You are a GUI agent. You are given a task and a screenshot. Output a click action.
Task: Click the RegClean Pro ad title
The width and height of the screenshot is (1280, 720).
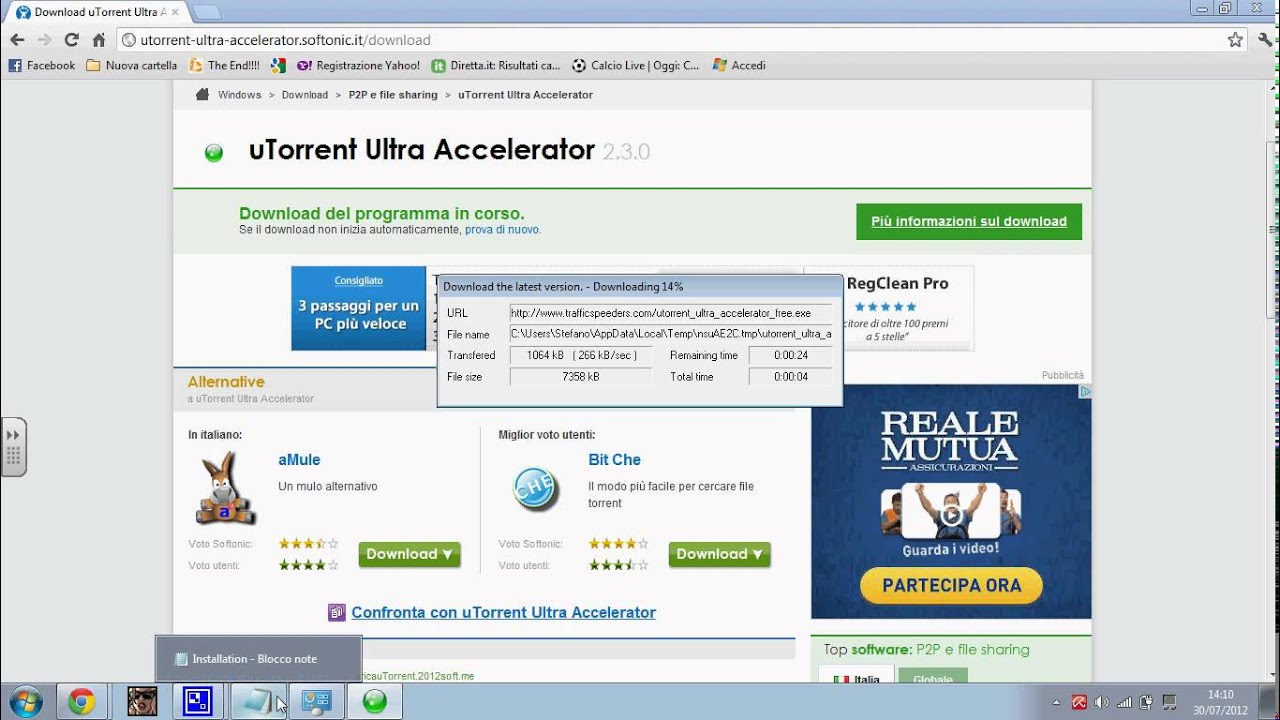897,283
